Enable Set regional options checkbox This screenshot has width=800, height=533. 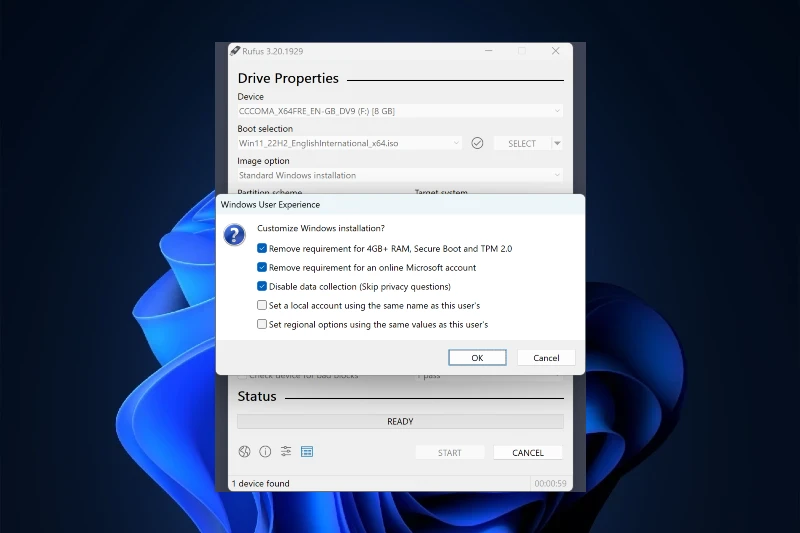[262, 324]
